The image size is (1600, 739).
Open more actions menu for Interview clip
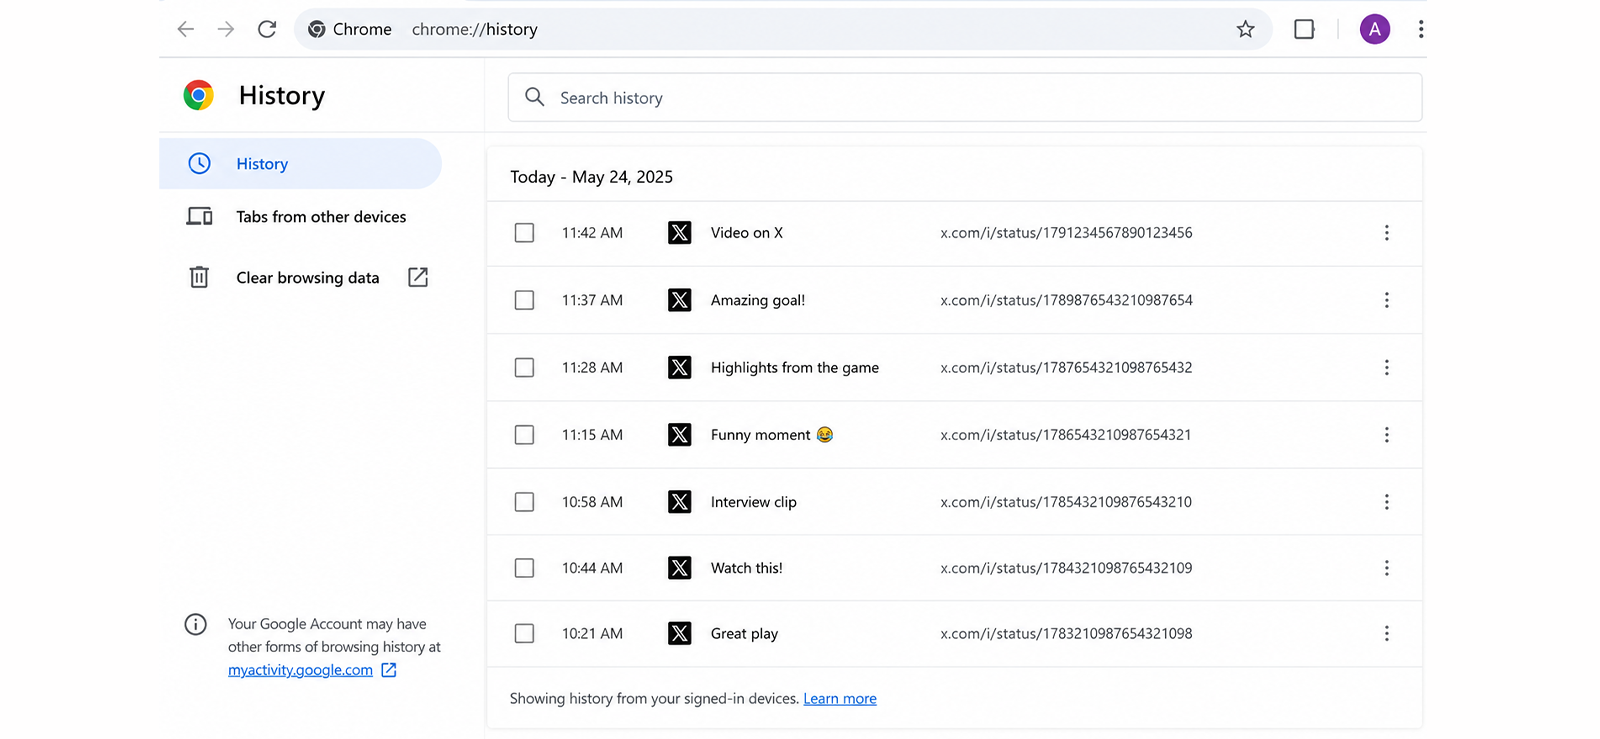[x=1386, y=502]
